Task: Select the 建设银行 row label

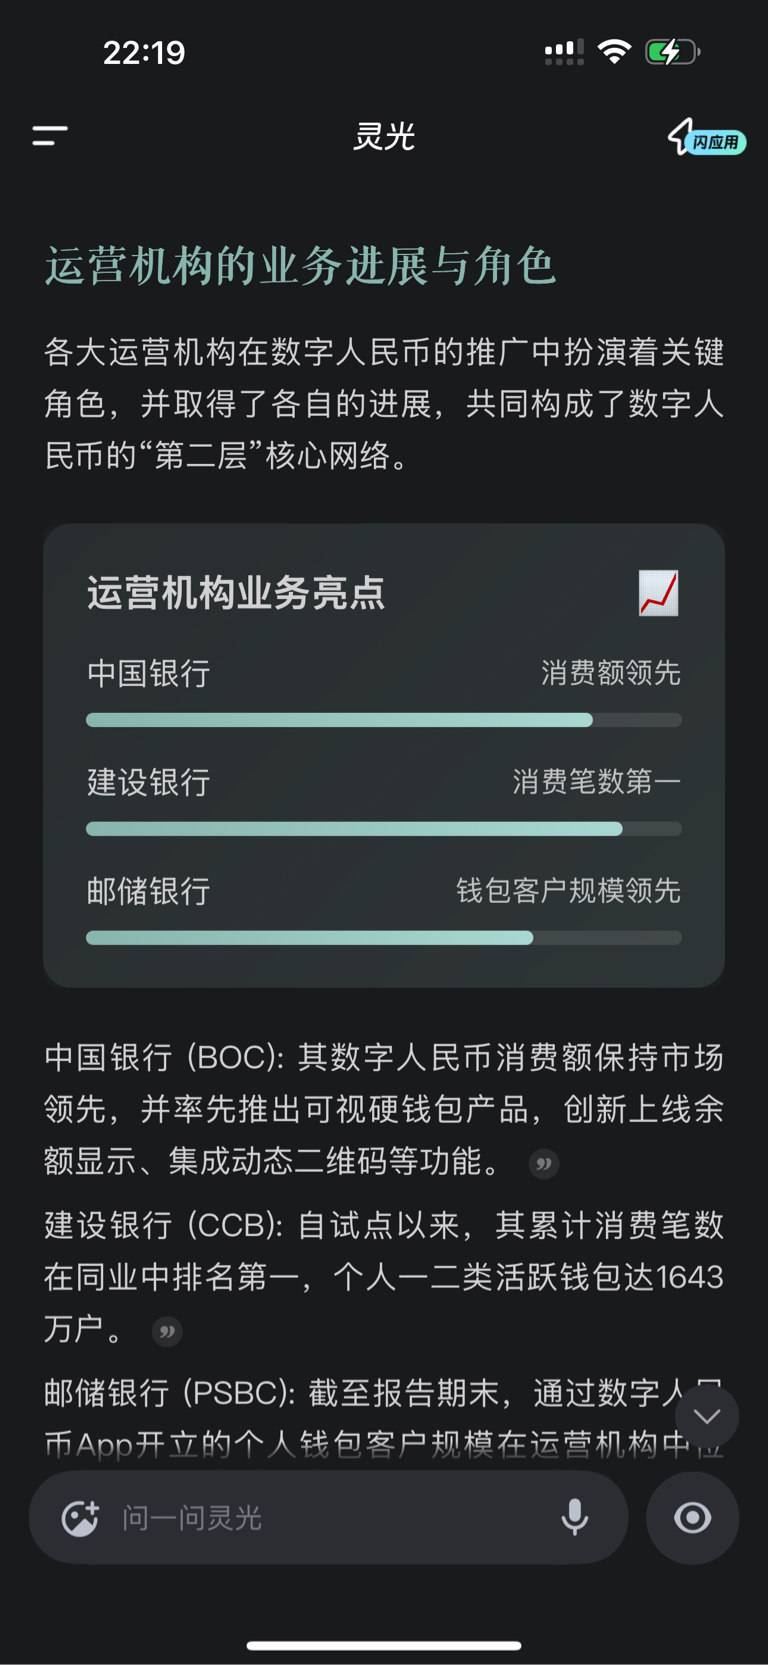Action: point(149,783)
